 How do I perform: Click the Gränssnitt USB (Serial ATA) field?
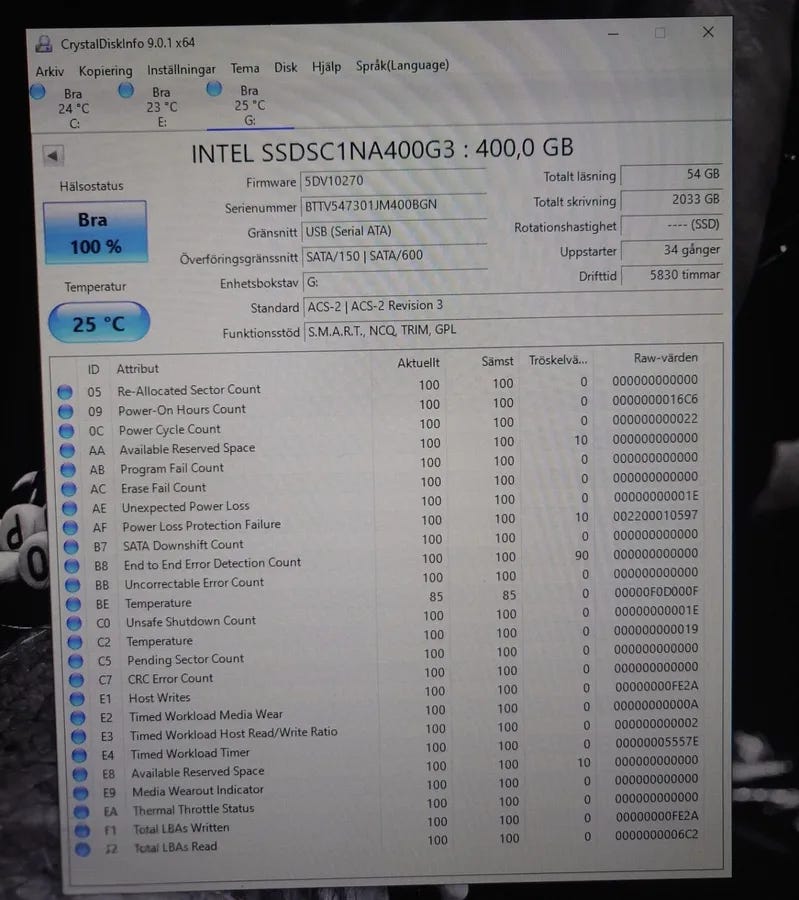(395, 231)
